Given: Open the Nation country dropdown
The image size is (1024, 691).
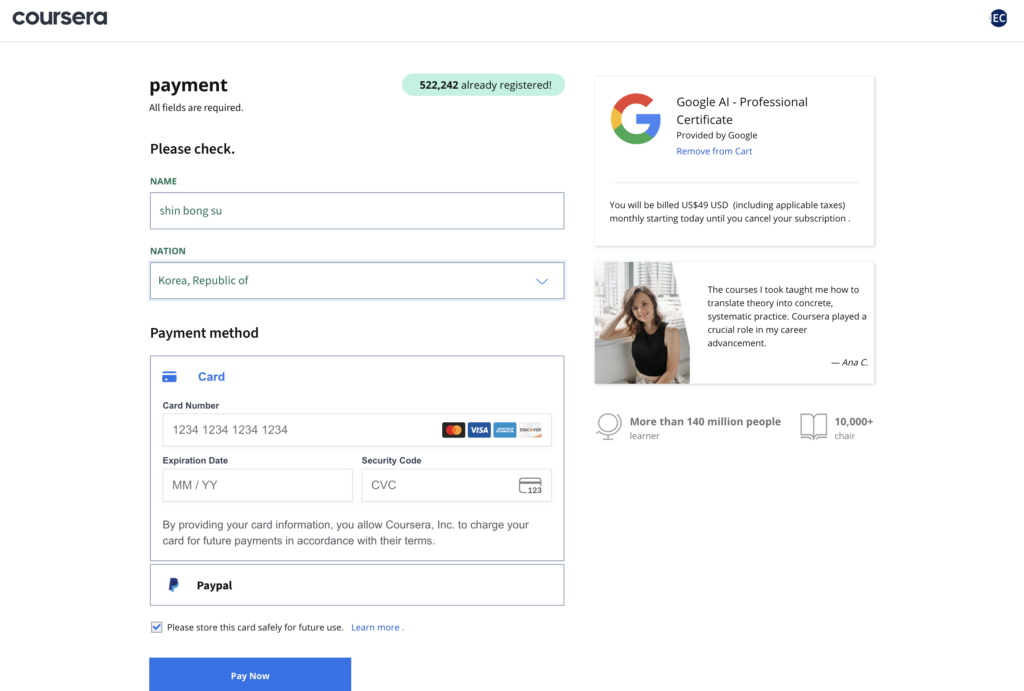Looking at the screenshot, I should tap(357, 281).
